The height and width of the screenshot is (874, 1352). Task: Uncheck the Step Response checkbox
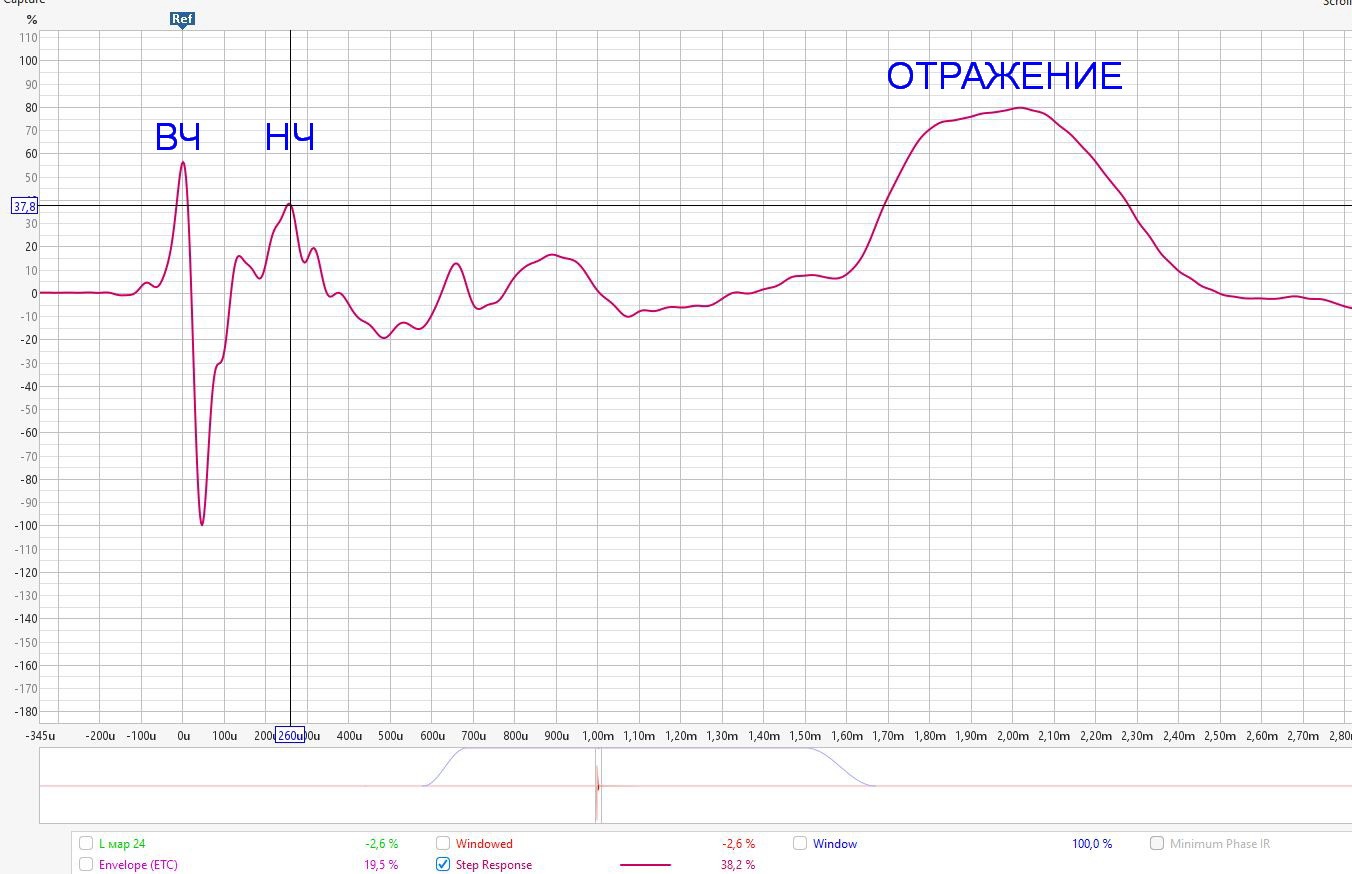443,864
